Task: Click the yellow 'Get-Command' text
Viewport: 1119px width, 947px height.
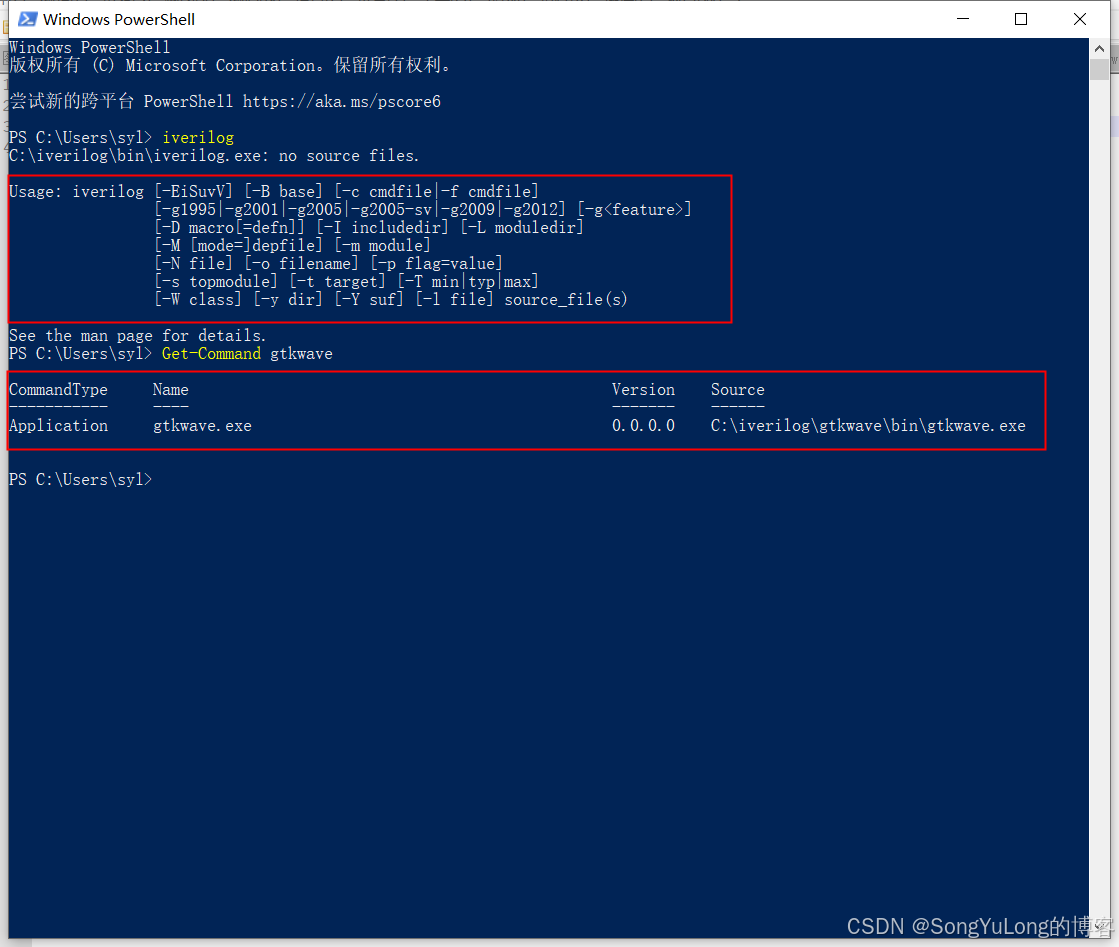Action: click(211, 353)
